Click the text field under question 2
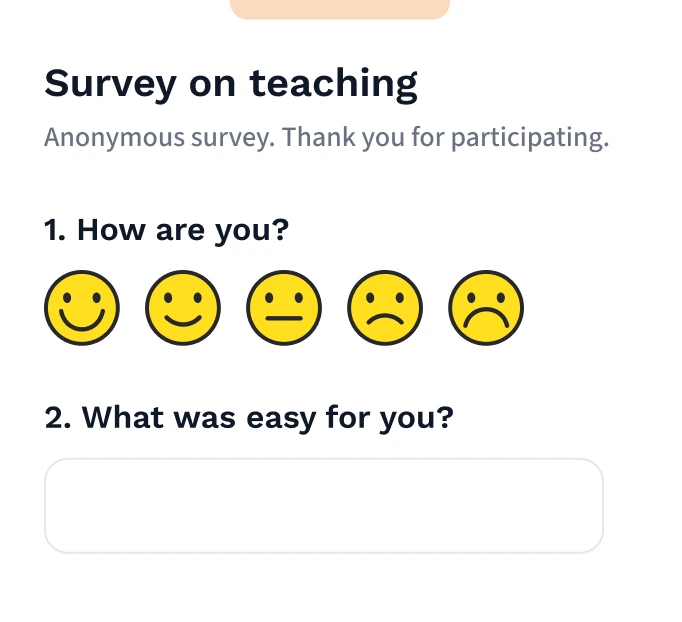Image resolution: width=682 pixels, height=622 pixels. coord(323,505)
